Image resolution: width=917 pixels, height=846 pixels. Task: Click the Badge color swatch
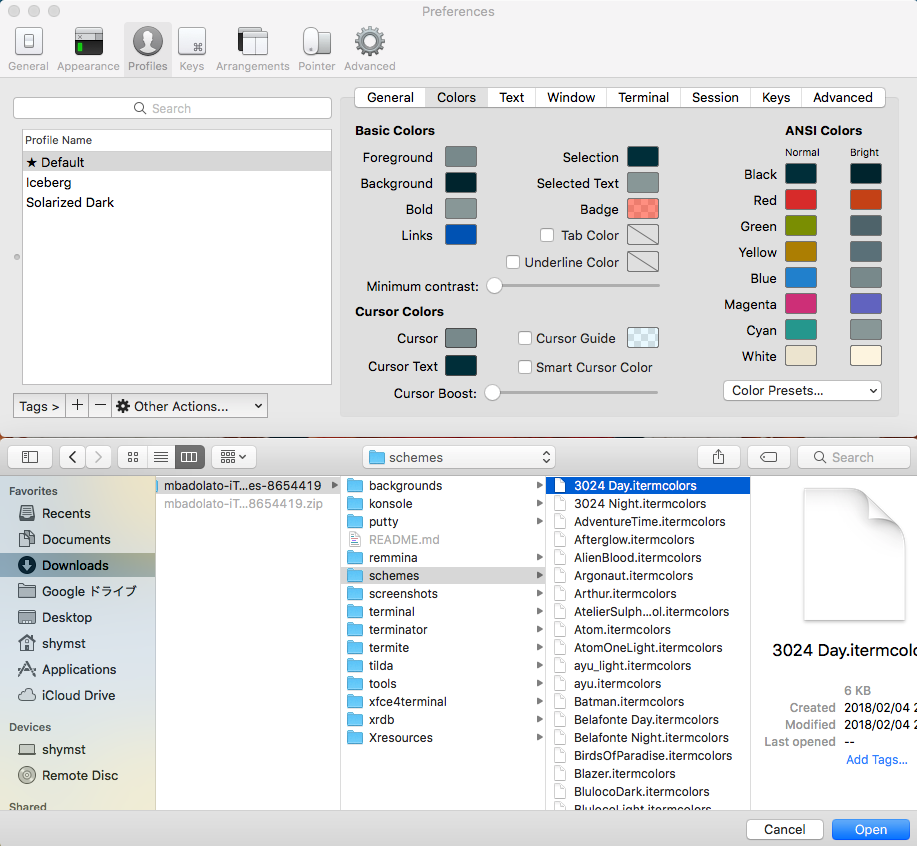pyautogui.click(x=643, y=209)
